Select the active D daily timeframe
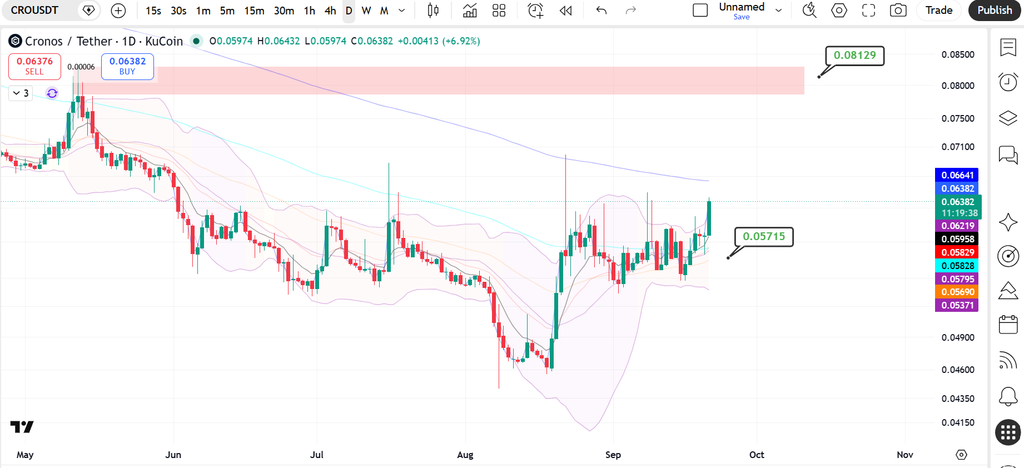 click(x=349, y=10)
